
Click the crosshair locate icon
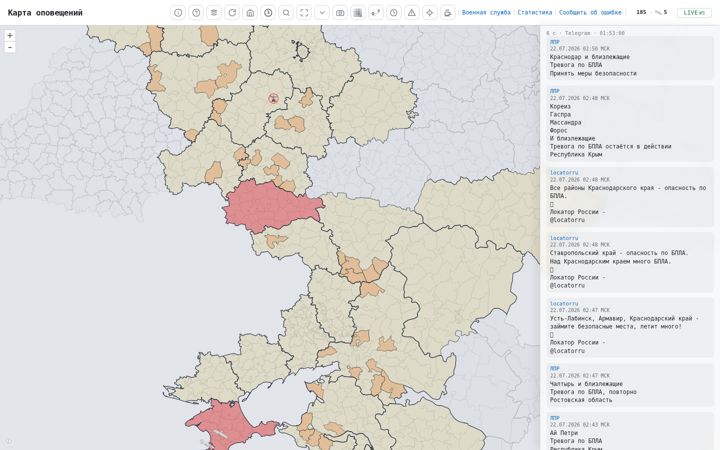point(430,13)
